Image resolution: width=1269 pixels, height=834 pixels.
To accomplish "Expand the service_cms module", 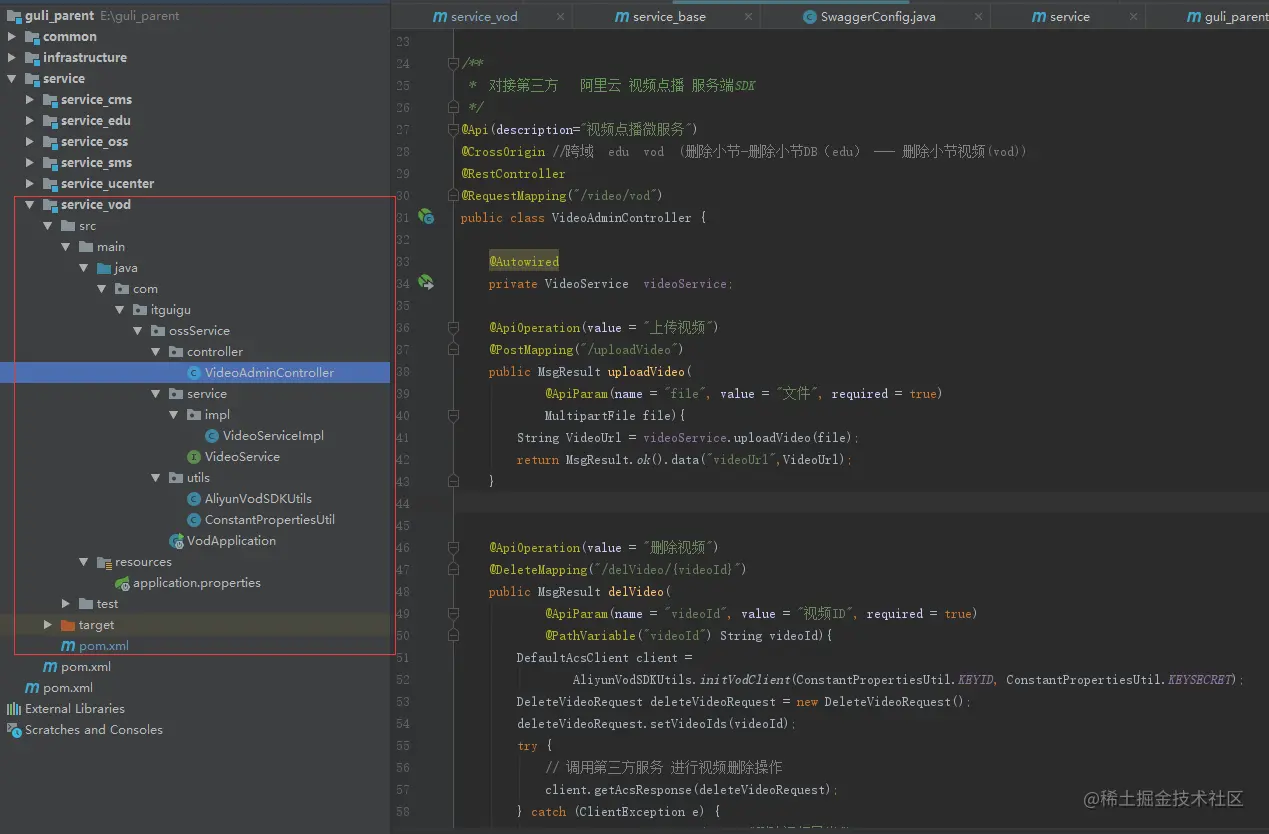I will coord(30,99).
